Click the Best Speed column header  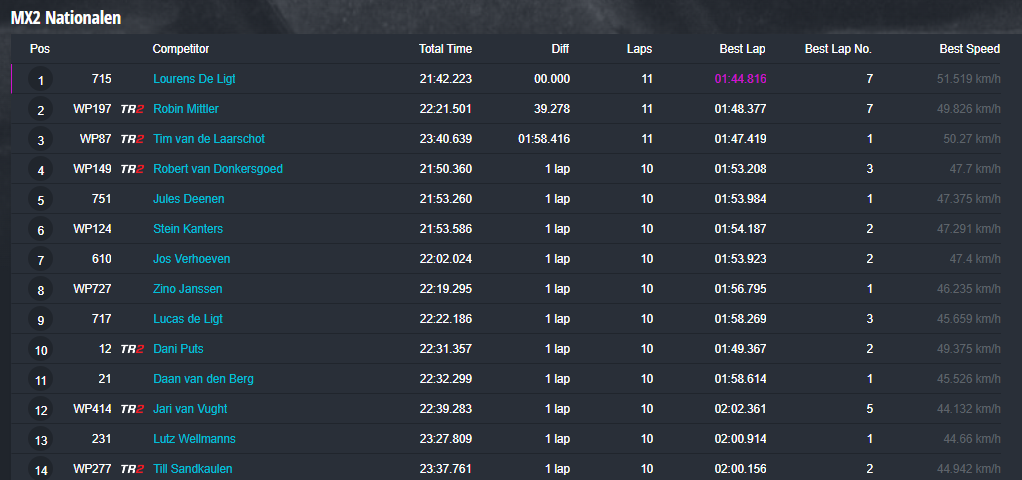[969, 49]
